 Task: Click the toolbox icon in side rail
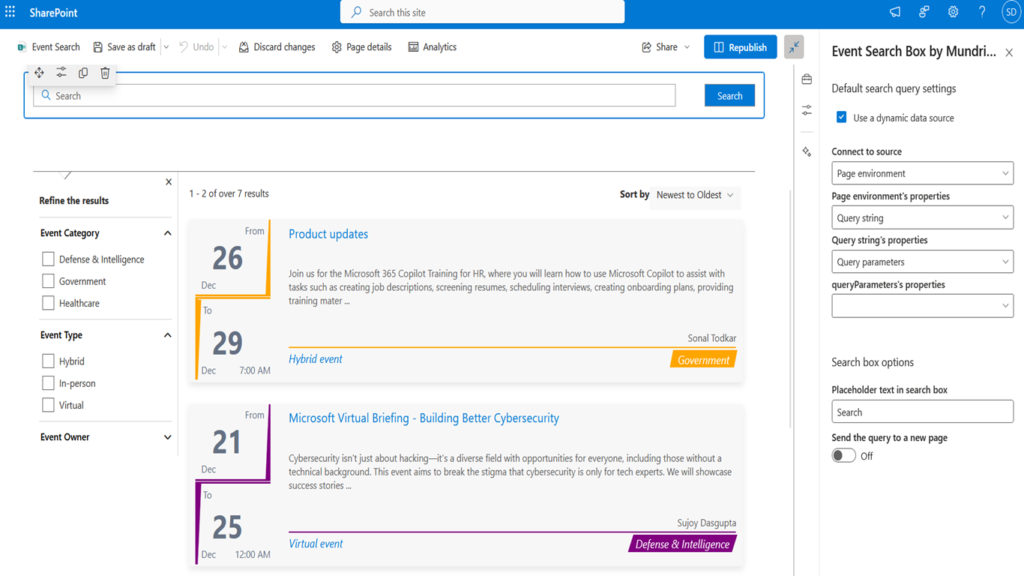807,79
